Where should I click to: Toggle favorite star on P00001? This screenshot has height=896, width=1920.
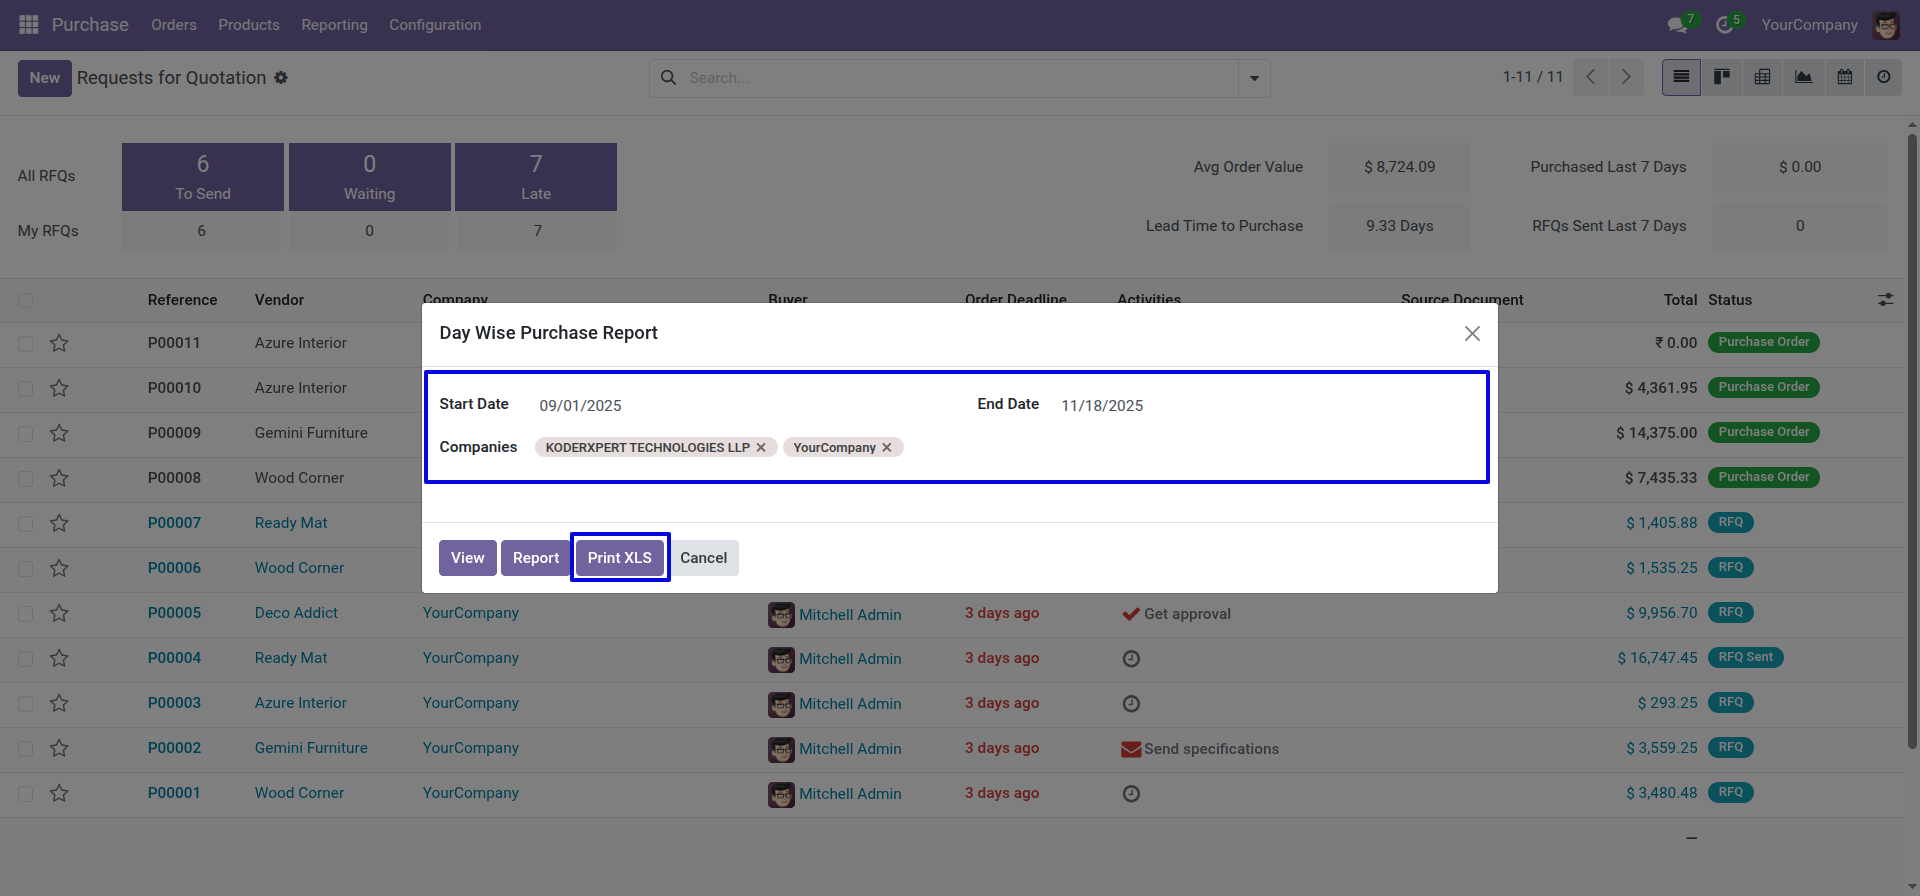(59, 793)
